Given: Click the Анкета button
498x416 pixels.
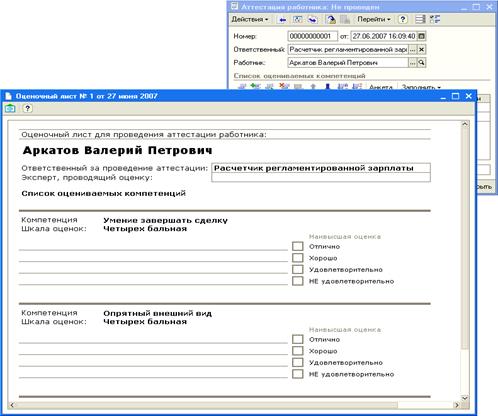Looking at the screenshot, I should coord(381,87).
